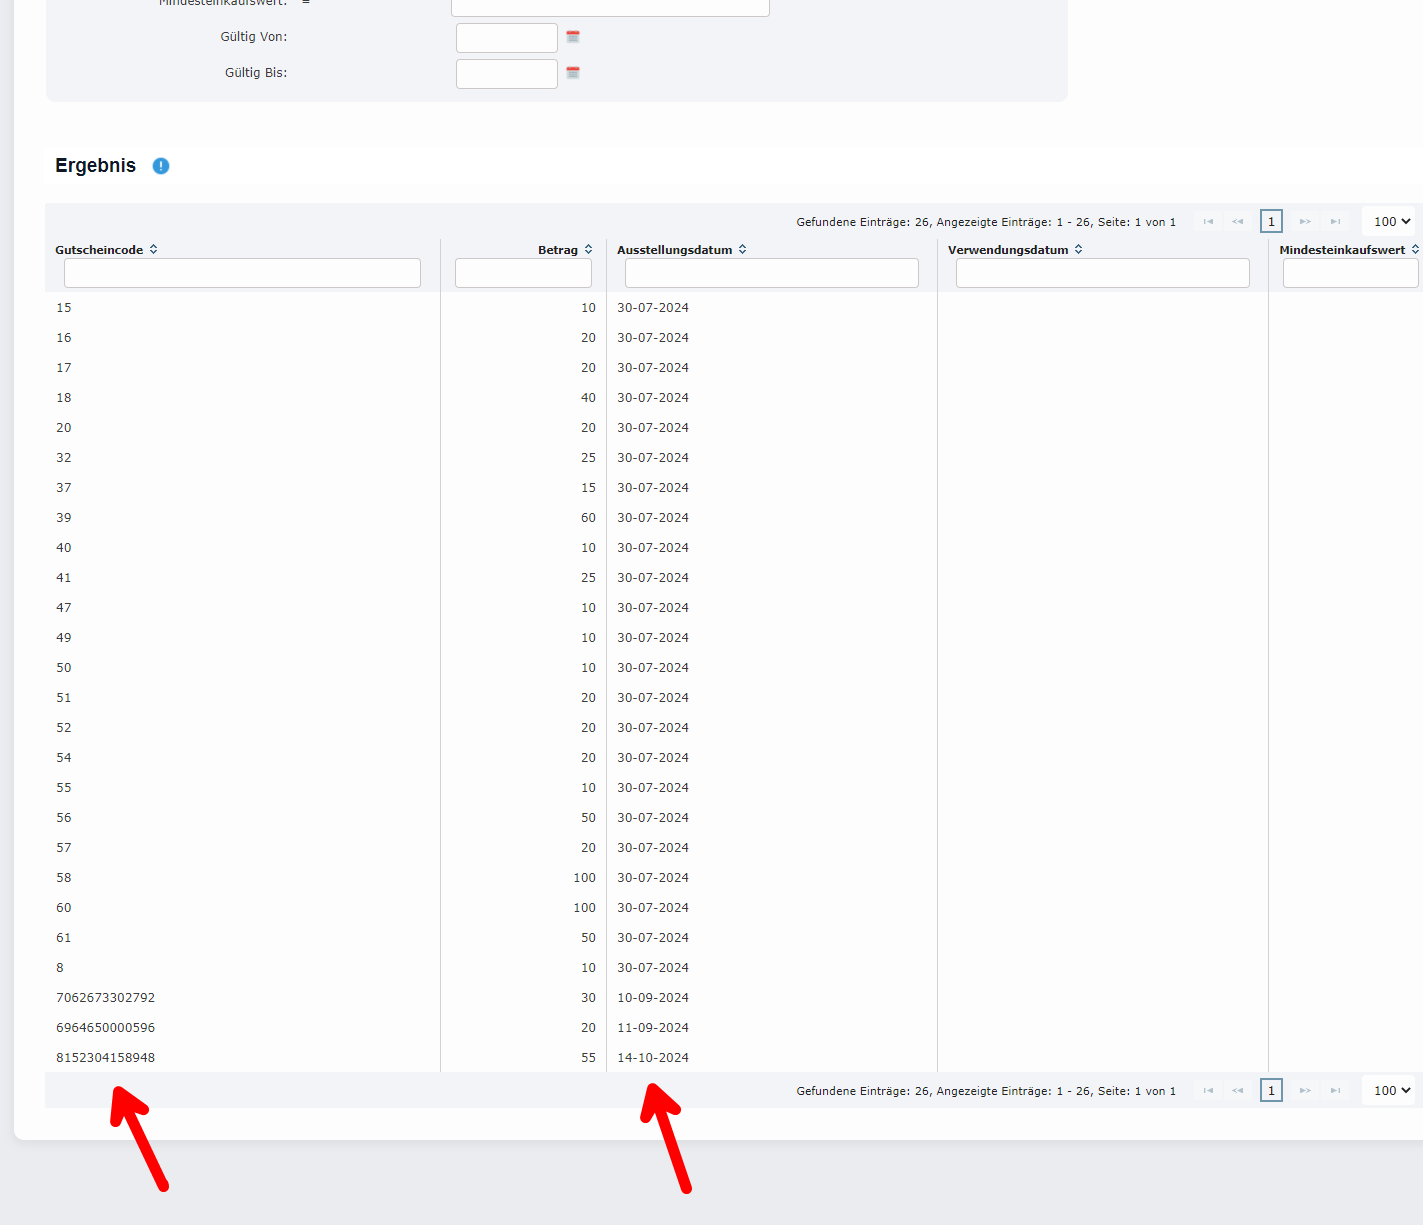The height and width of the screenshot is (1225, 1423).
Task: Jump to the last page using top pager
Action: click(x=1337, y=221)
